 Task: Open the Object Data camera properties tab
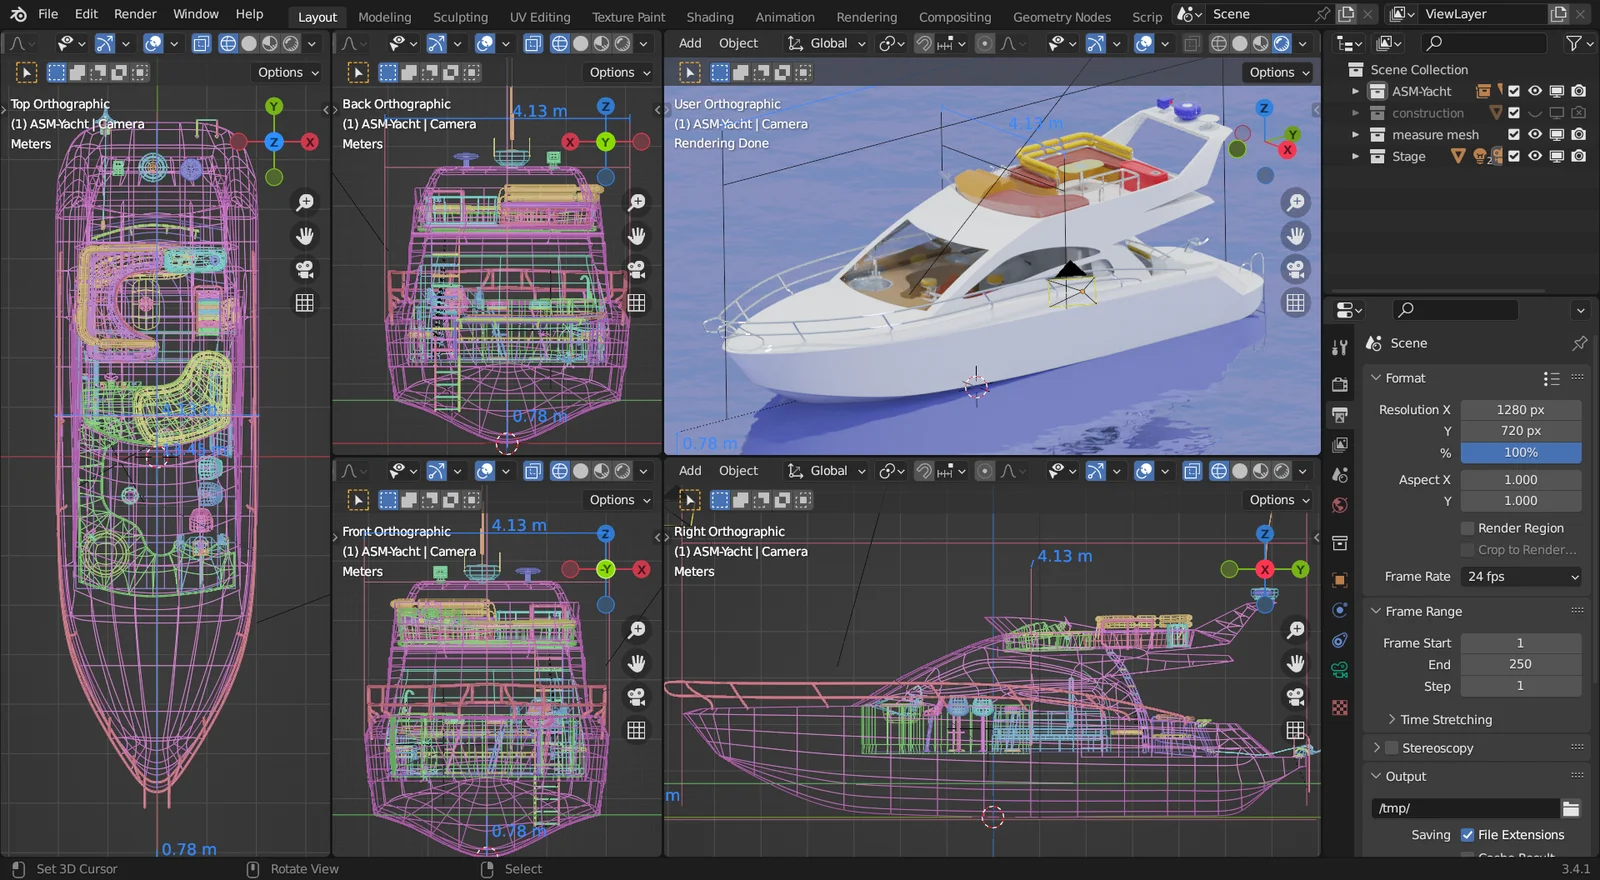pos(1340,670)
